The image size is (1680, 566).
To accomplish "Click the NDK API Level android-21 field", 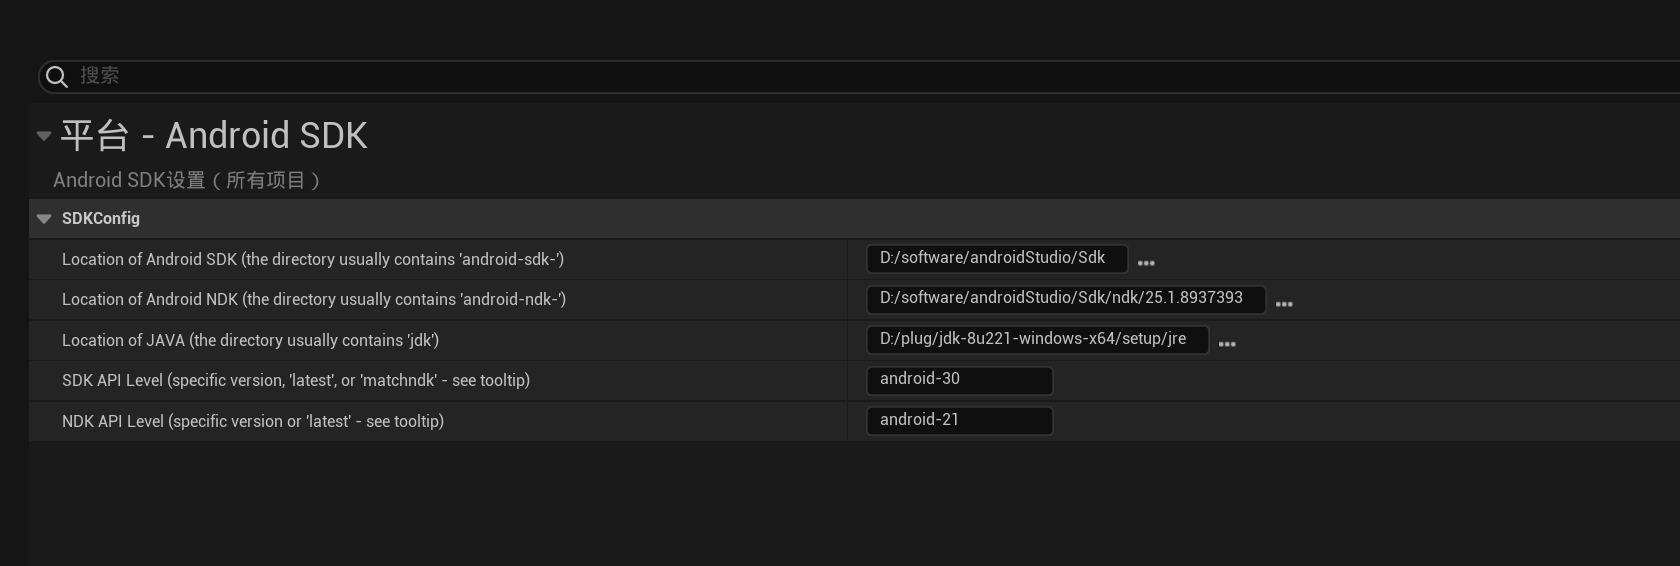I will pos(958,421).
